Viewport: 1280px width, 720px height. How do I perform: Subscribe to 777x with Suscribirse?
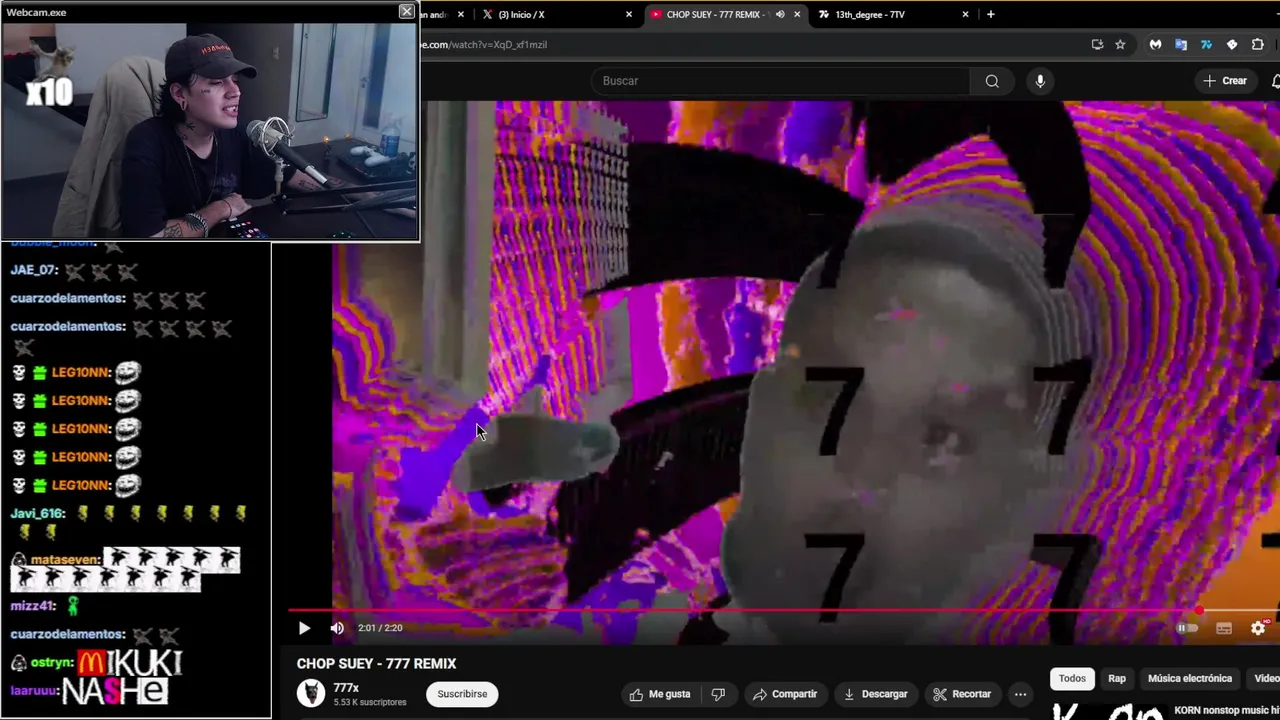[x=462, y=694]
